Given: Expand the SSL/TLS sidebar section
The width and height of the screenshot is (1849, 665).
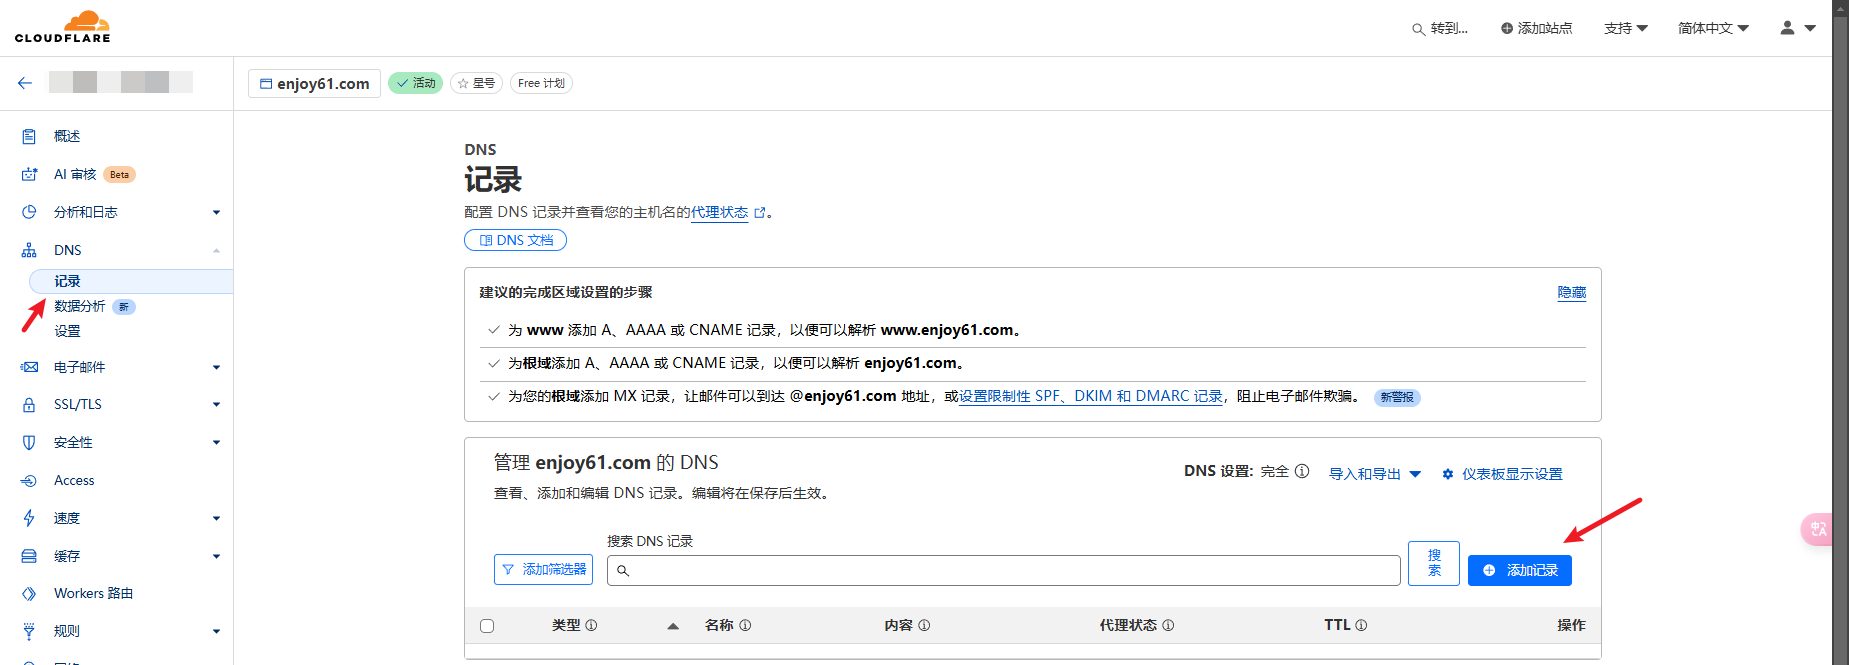Looking at the screenshot, I should pyautogui.click(x=216, y=405).
